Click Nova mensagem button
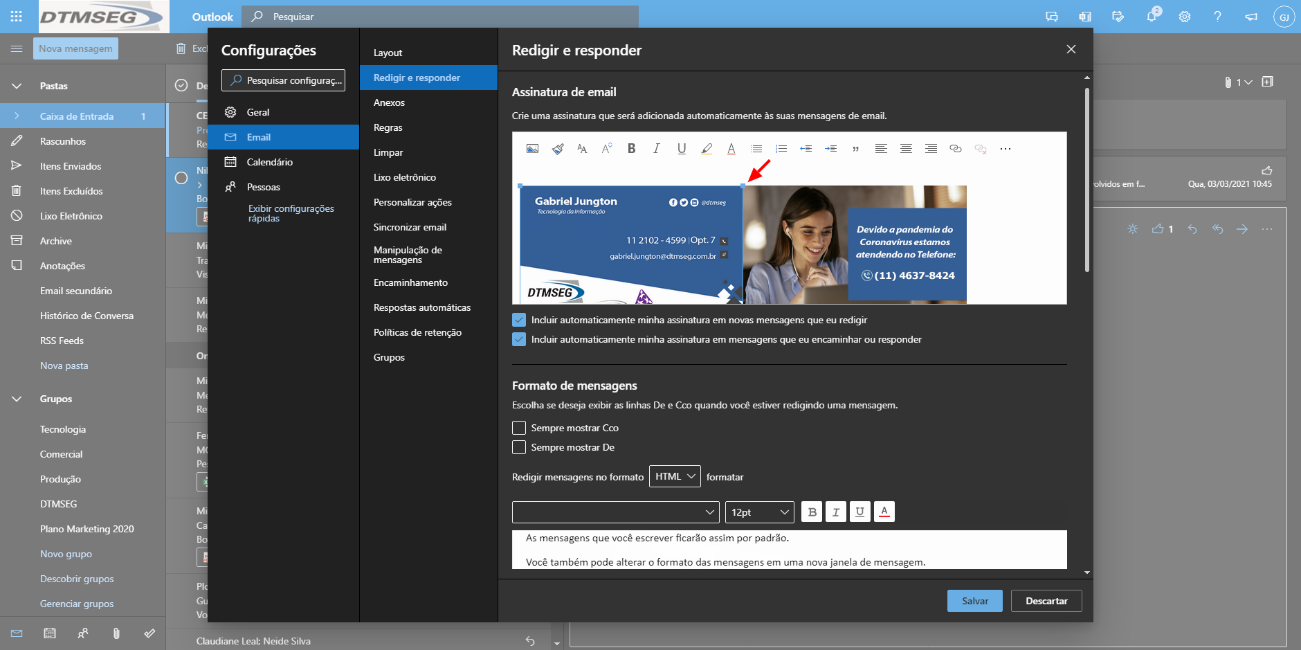The image size is (1301, 650). (x=76, y=48)
